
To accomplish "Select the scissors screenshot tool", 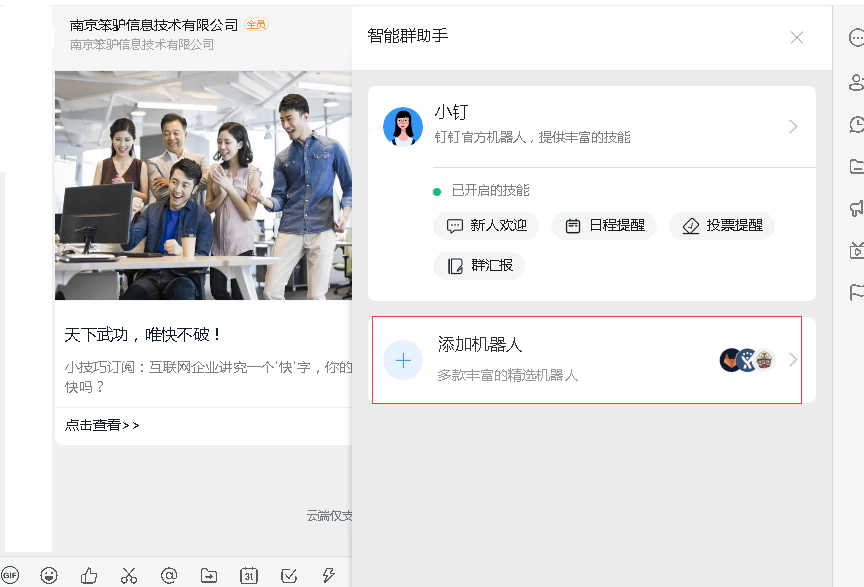I will pos(129,575).
